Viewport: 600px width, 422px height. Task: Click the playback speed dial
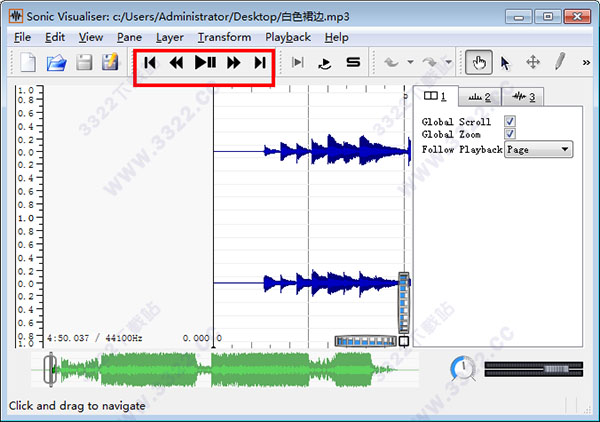463,368
